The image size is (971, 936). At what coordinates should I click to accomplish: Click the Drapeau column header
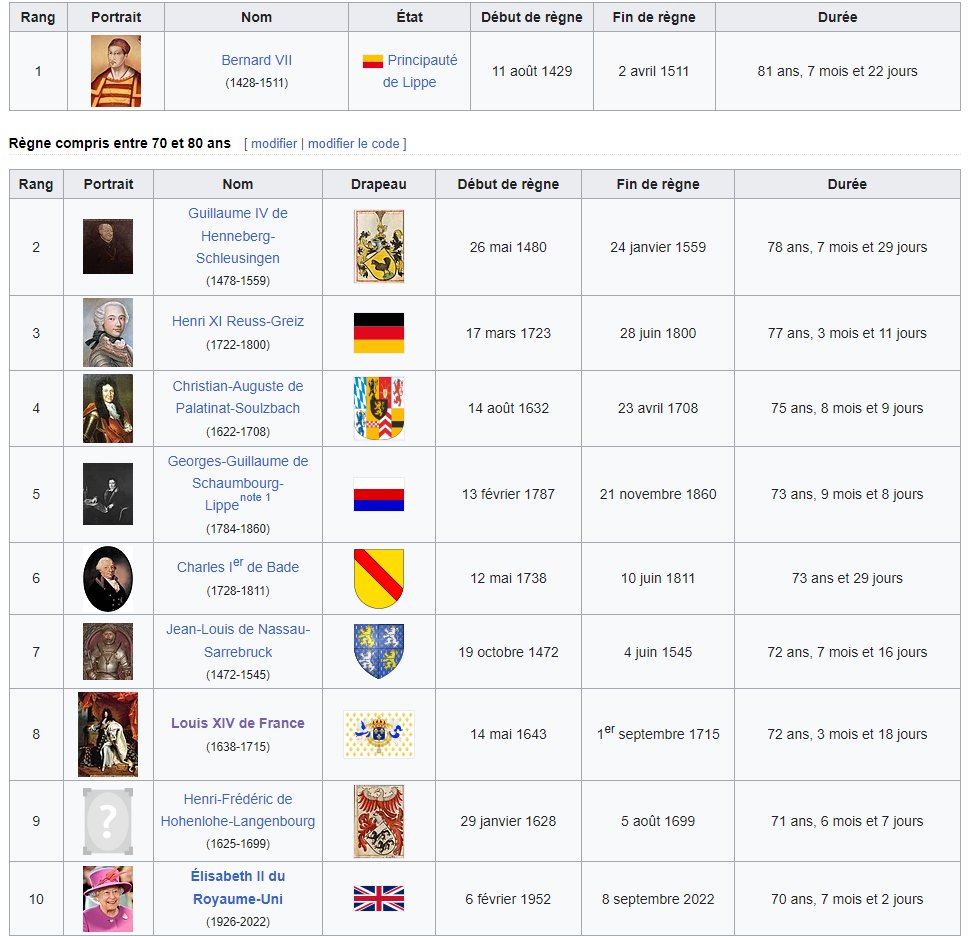pyautogui.click(x=379, y=184)
